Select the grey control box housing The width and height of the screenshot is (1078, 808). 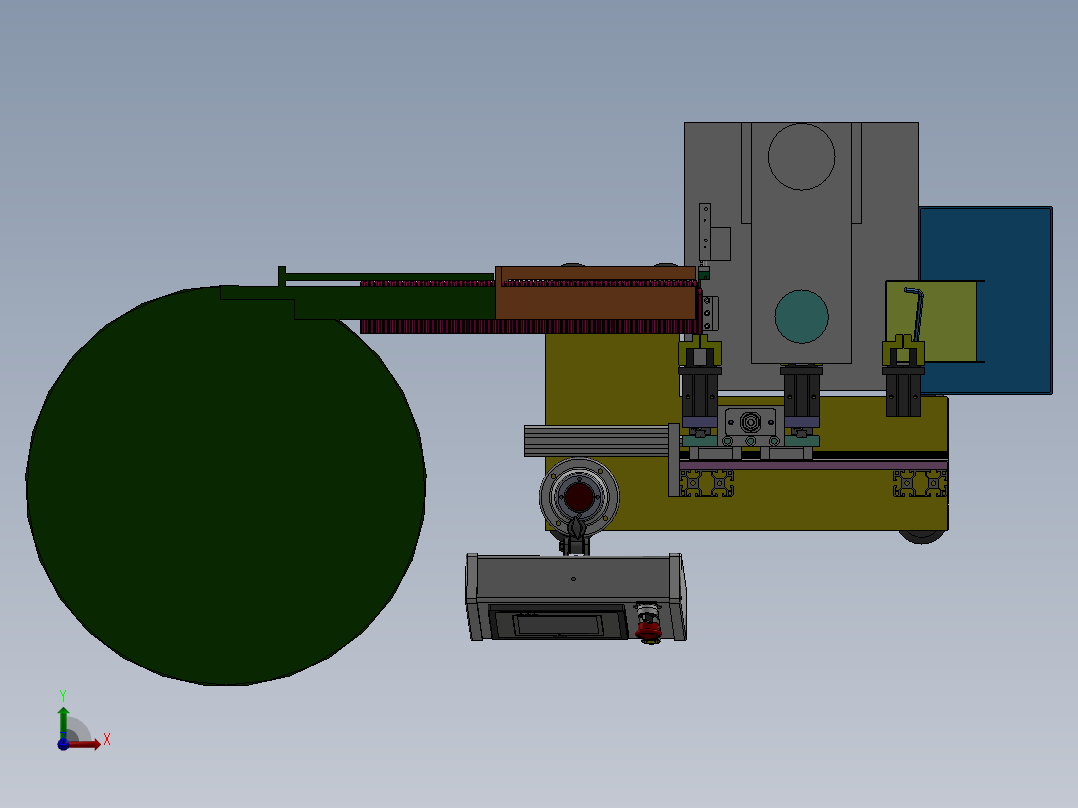click(575, 597)
